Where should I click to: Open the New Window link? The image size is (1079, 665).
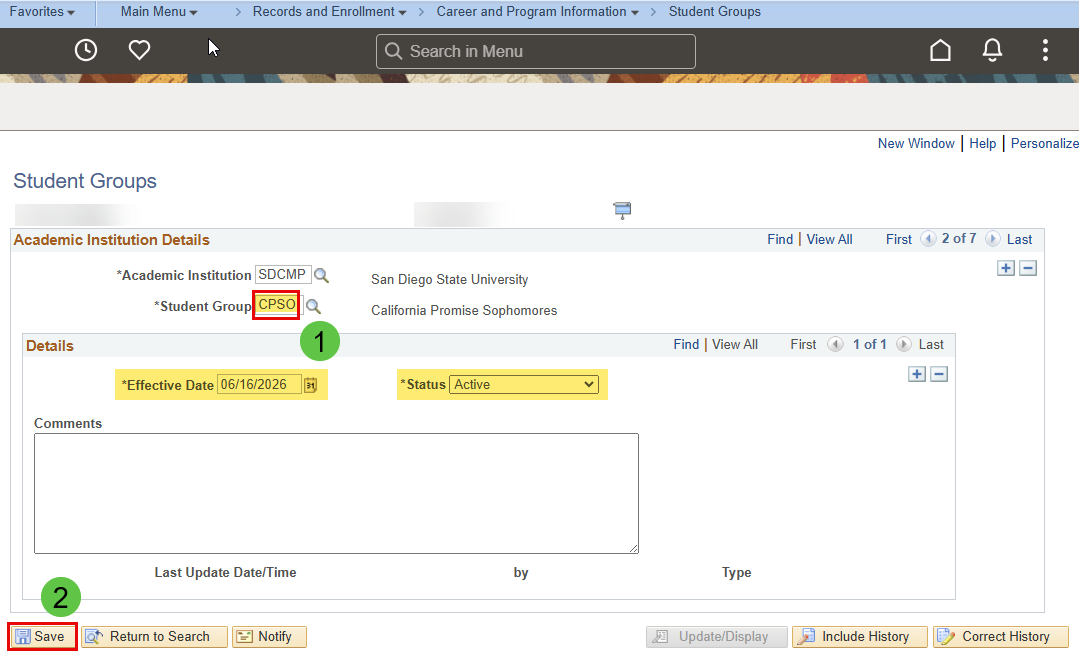tap(916, 143)
